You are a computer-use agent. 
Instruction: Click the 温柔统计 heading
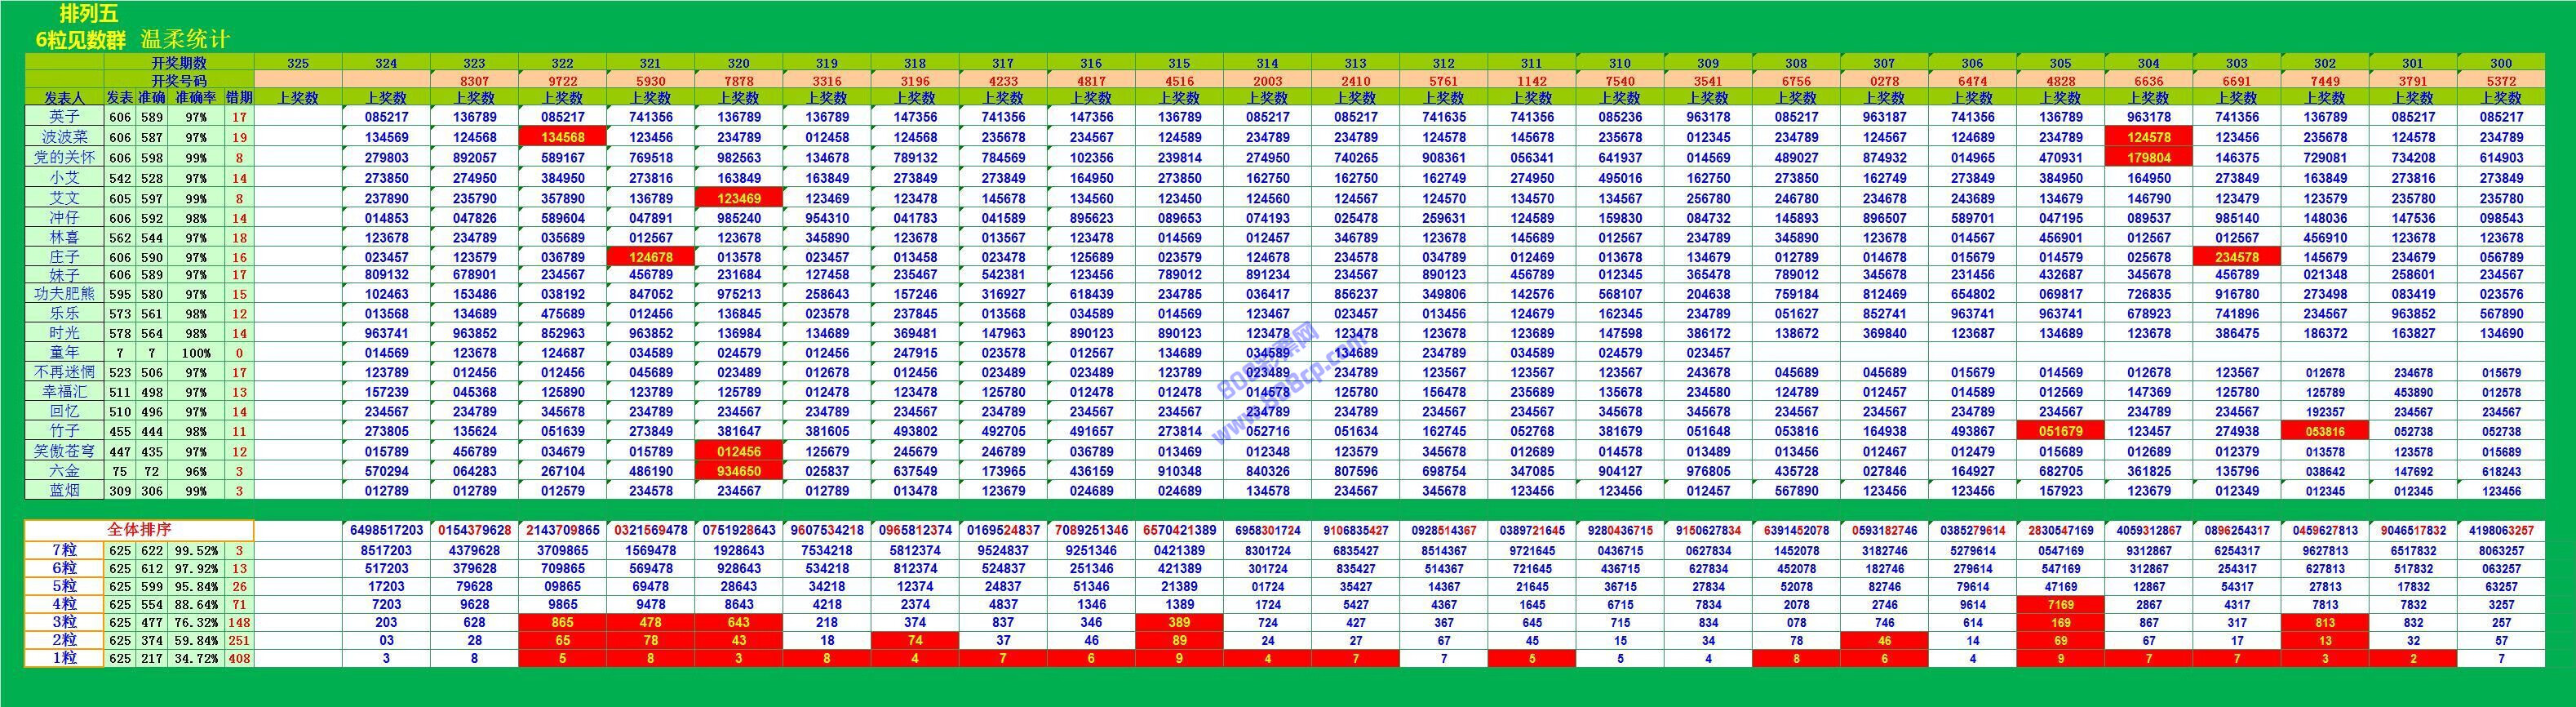pos(185,39)
